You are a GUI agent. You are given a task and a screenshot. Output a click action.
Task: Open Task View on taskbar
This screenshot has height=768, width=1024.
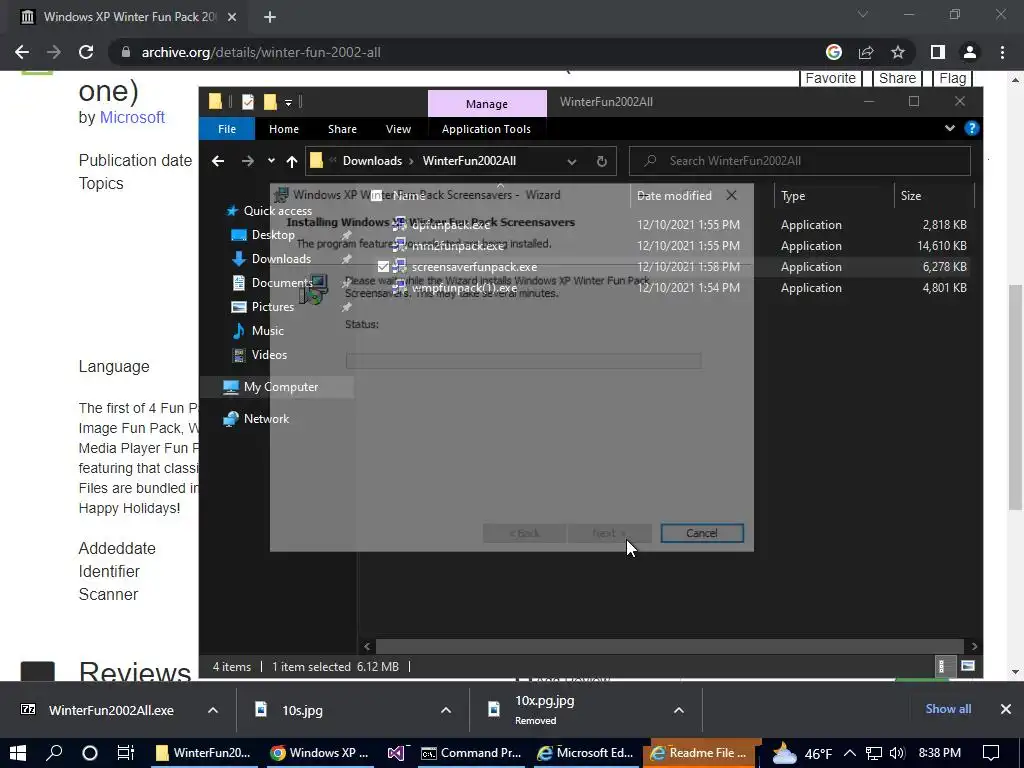click(125, 753)
